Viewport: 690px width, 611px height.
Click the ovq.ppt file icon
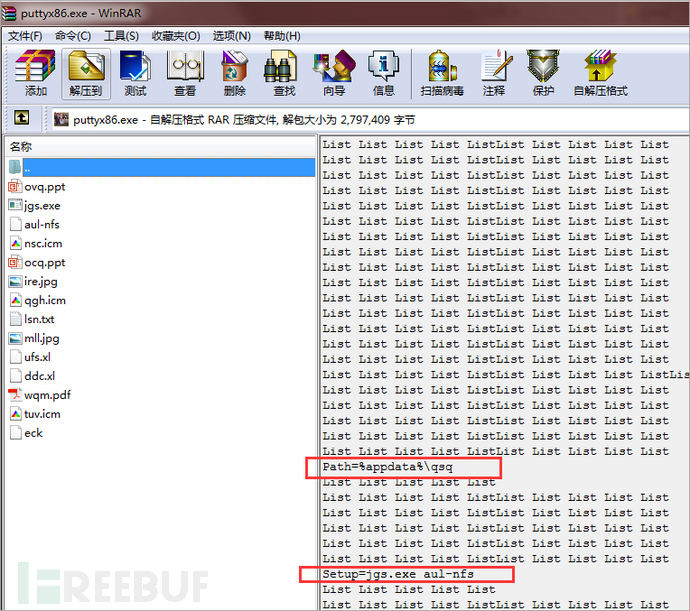[x=15, y=187]
